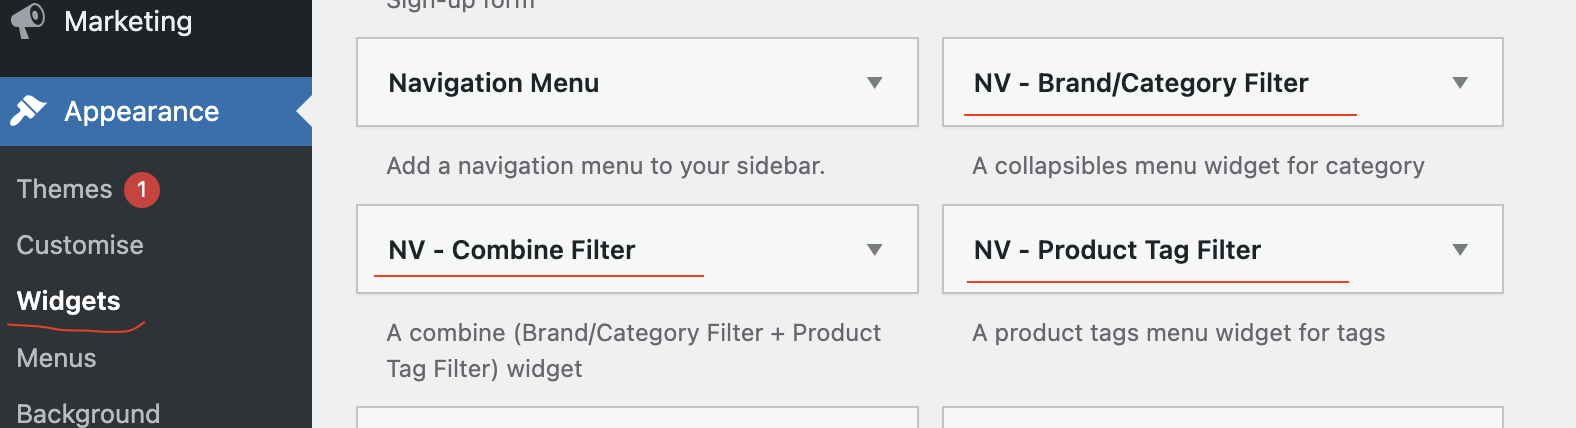The width and height of the screenshot is (1576, 428).
Task: Click the navigation menu sidebar description text
Action: tap(606, 166)
